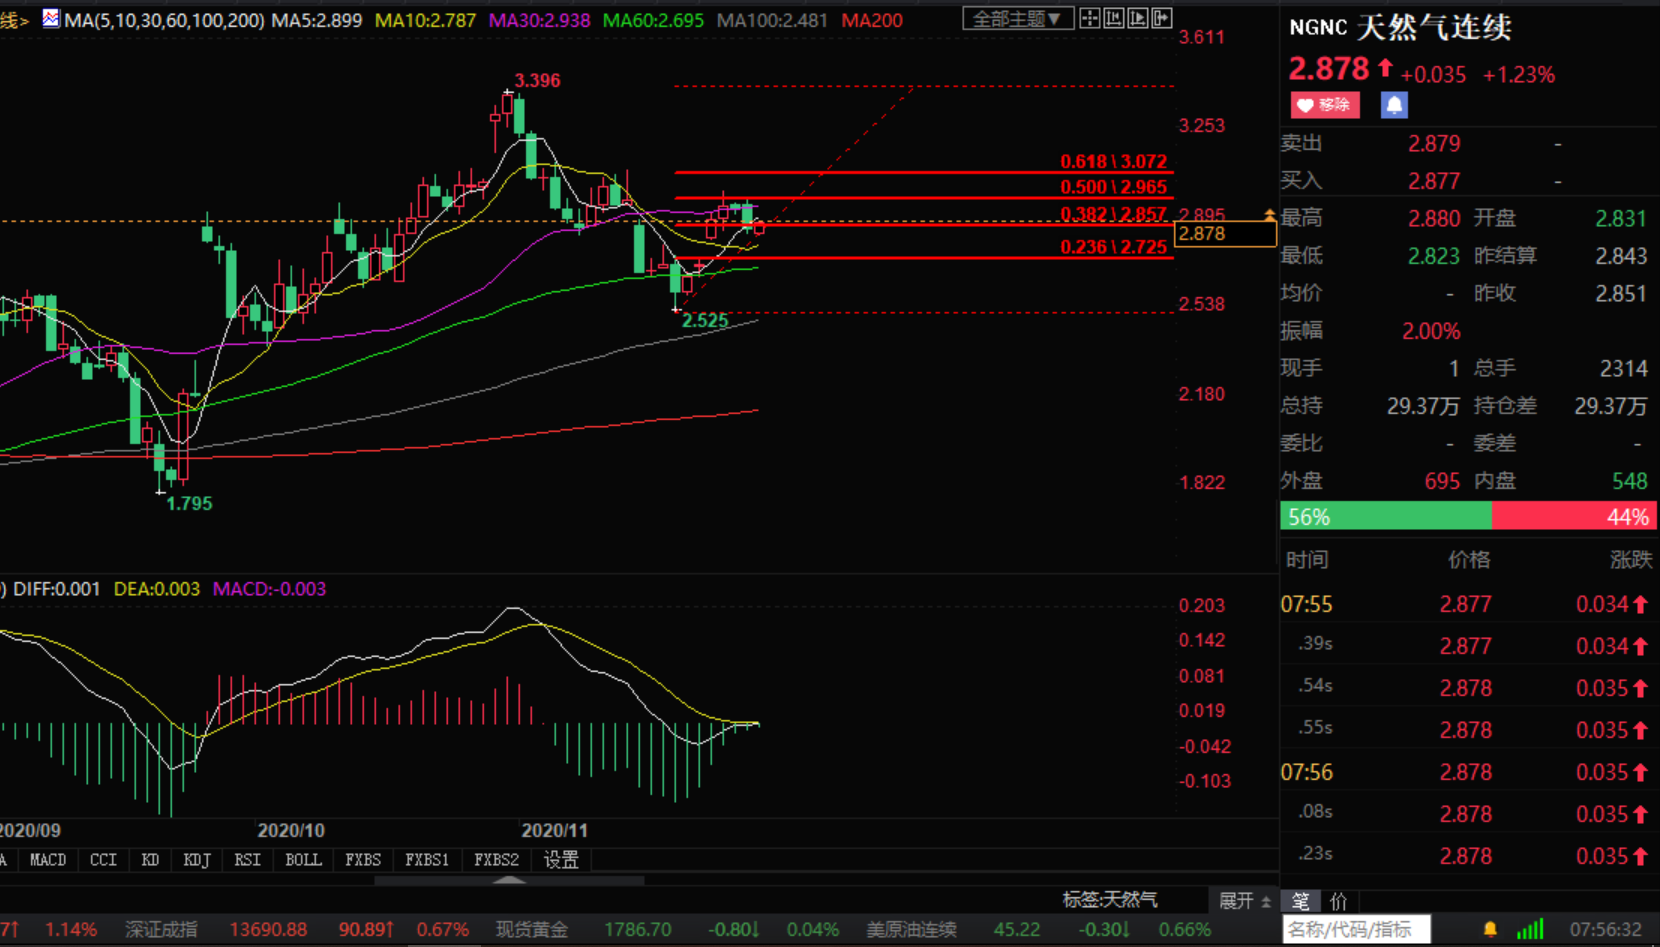This screenshot has width=1660, height=947.
Task: Remove NGNC from favorites via 移除 heart button
Action: pos(1325,105)
